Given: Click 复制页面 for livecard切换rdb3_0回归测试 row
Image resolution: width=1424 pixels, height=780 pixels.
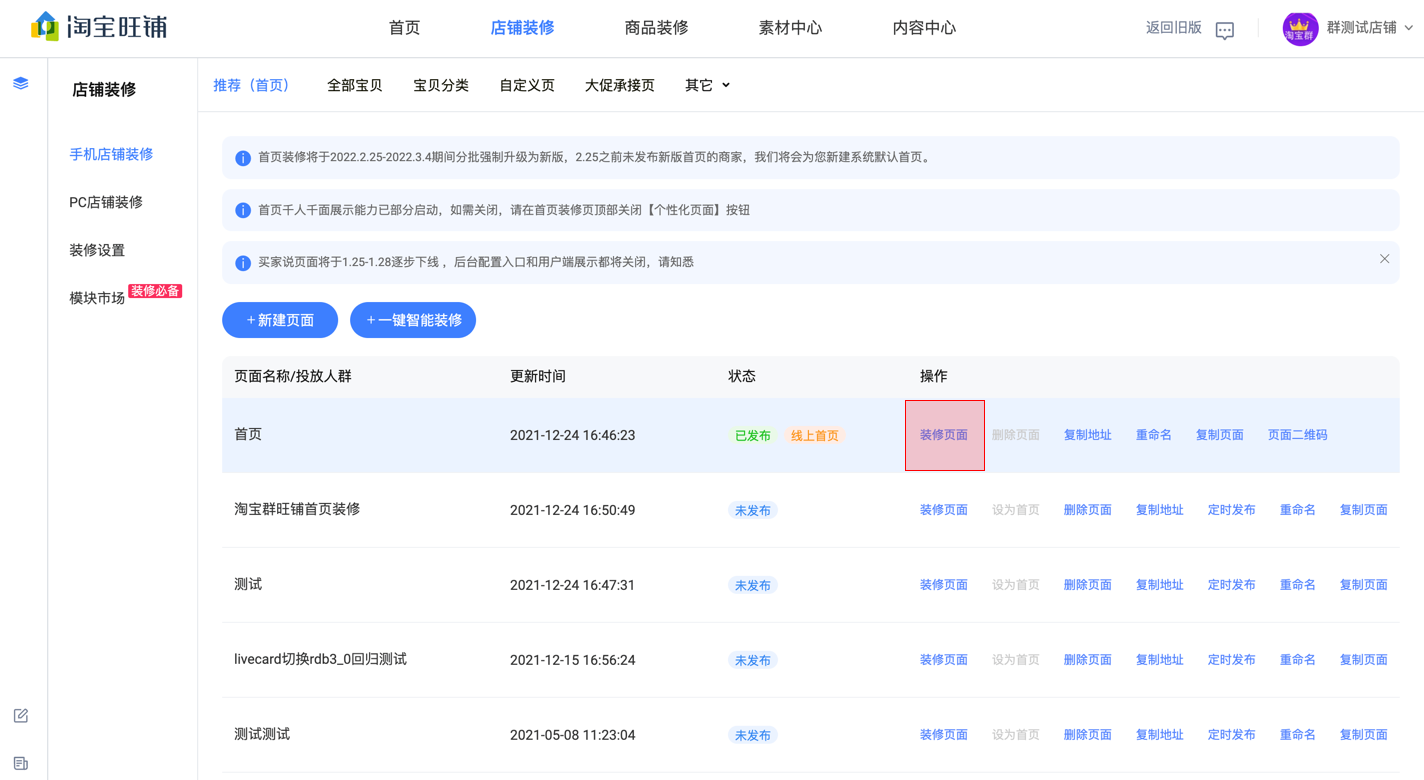Looking at the screenshot, I should (1364, 660).
